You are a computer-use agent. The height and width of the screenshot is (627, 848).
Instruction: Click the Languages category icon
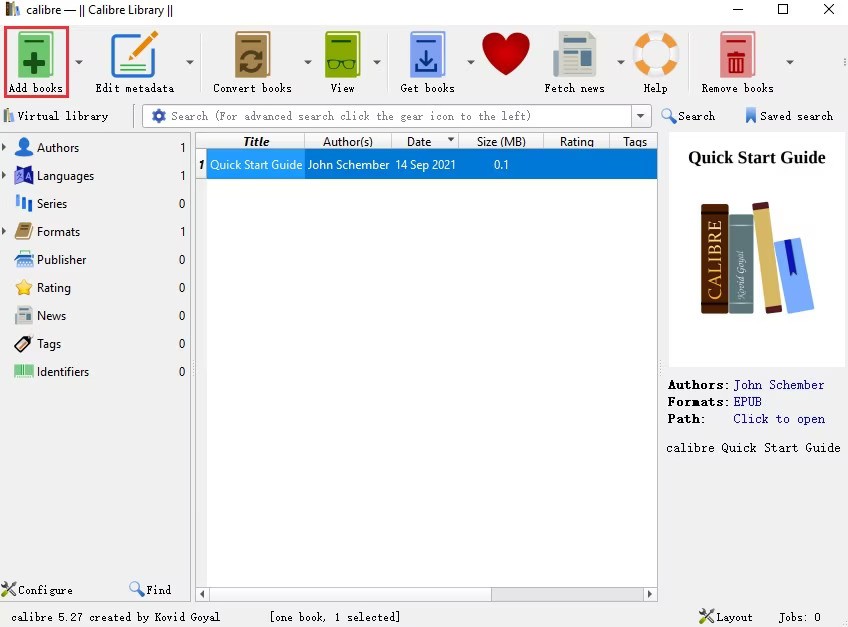coord(24,175)
